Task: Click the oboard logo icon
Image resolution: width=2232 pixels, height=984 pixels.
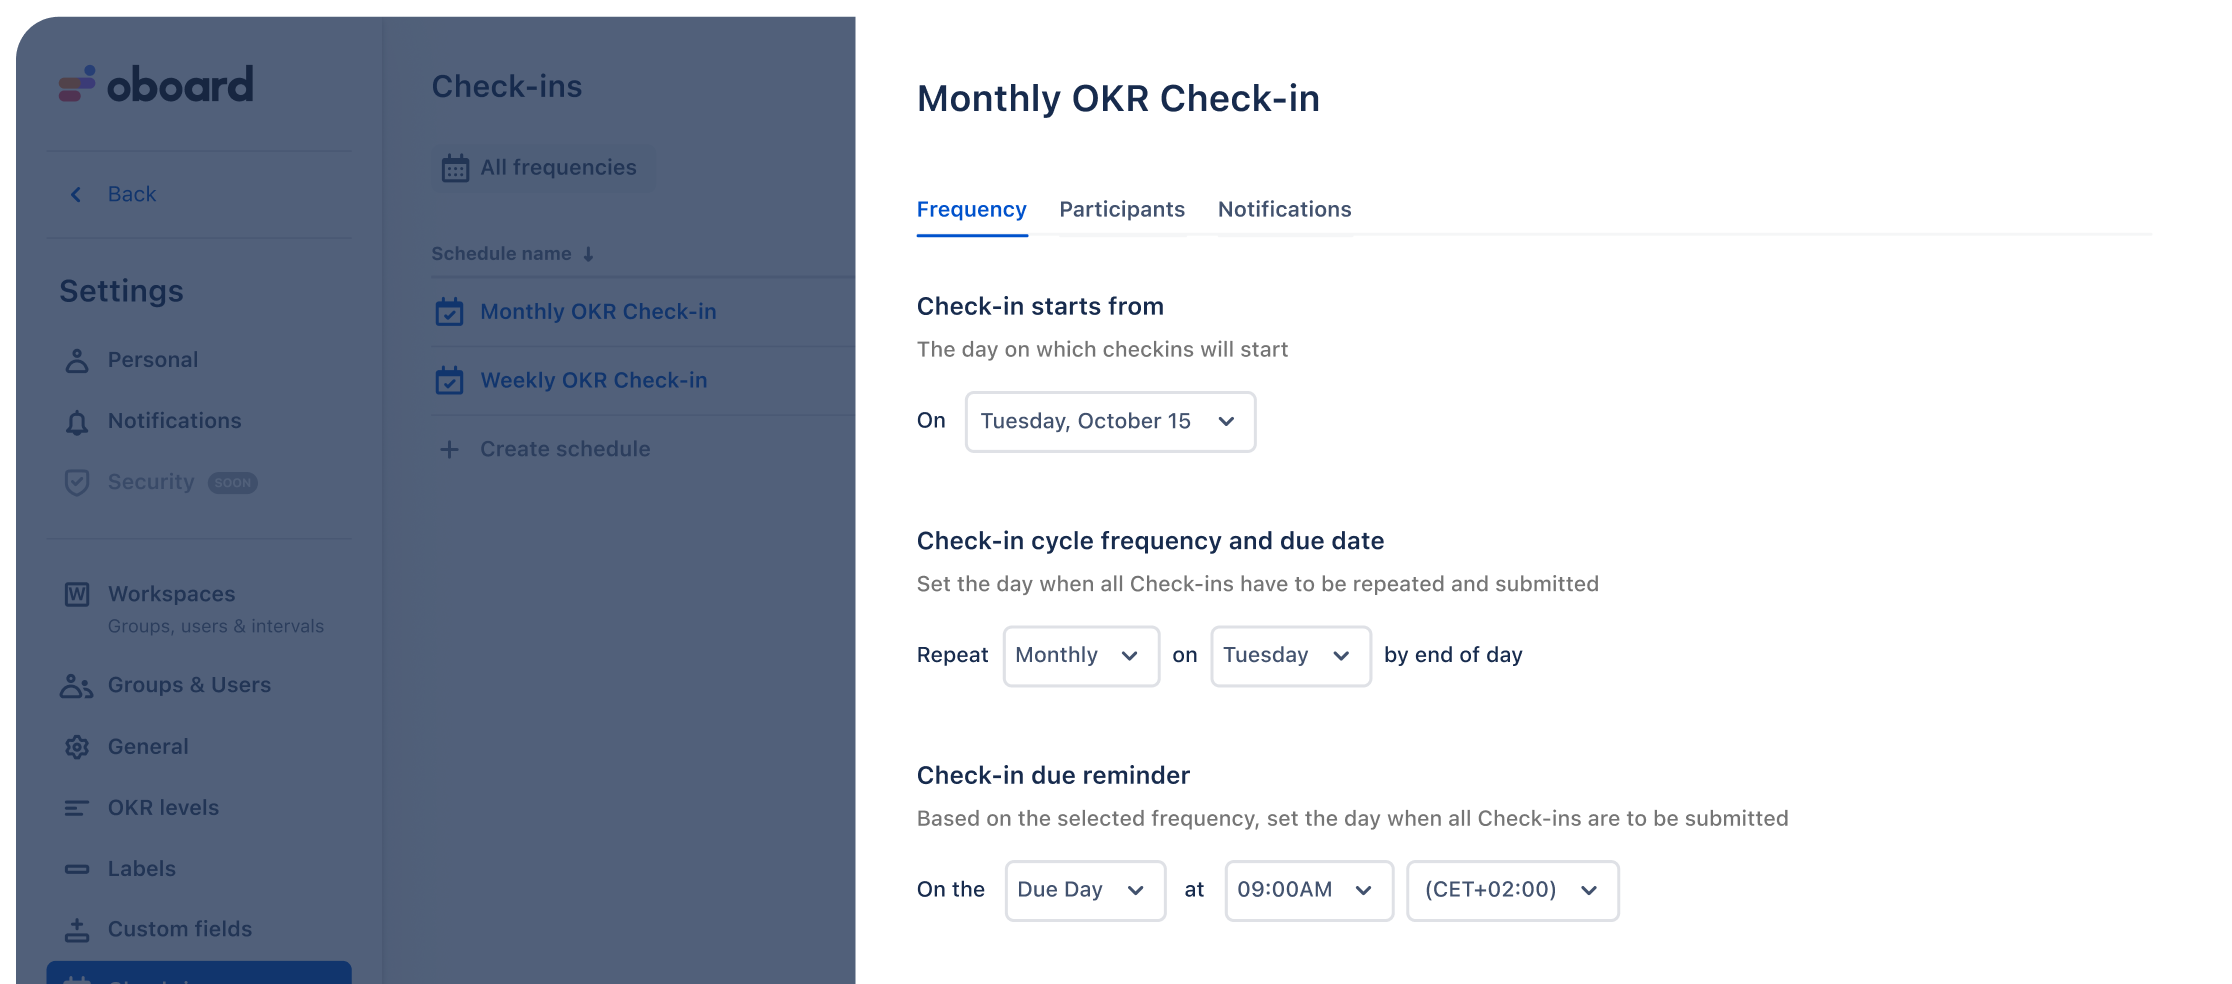Action: coord(77,84)
